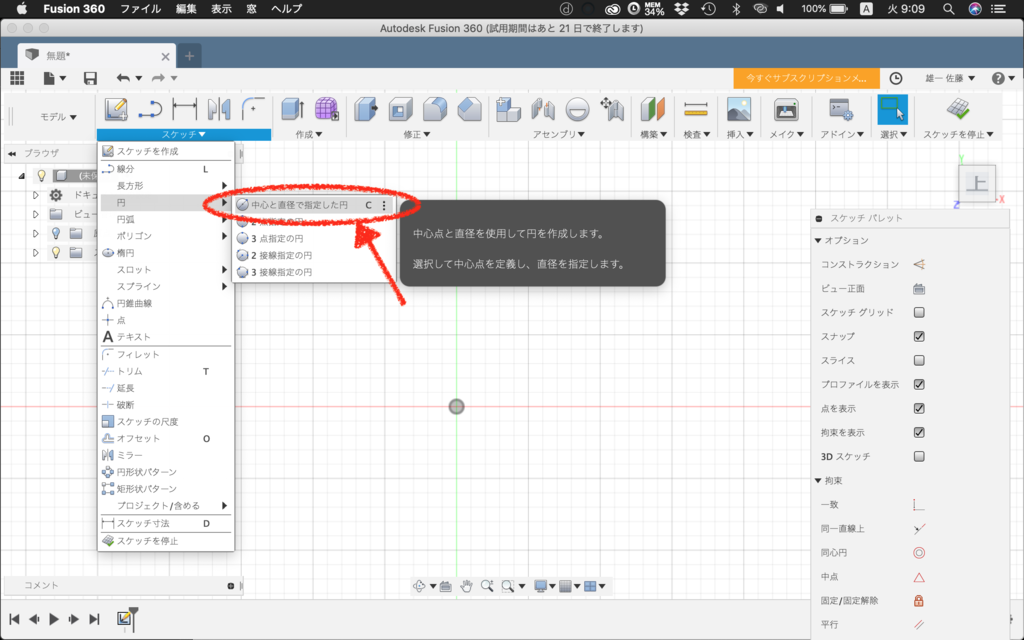Screen dimensions: 1024x640
Task: Uncheck the 点を表示 checkbox
Action: pyautogui.click(x=919, y=409)
